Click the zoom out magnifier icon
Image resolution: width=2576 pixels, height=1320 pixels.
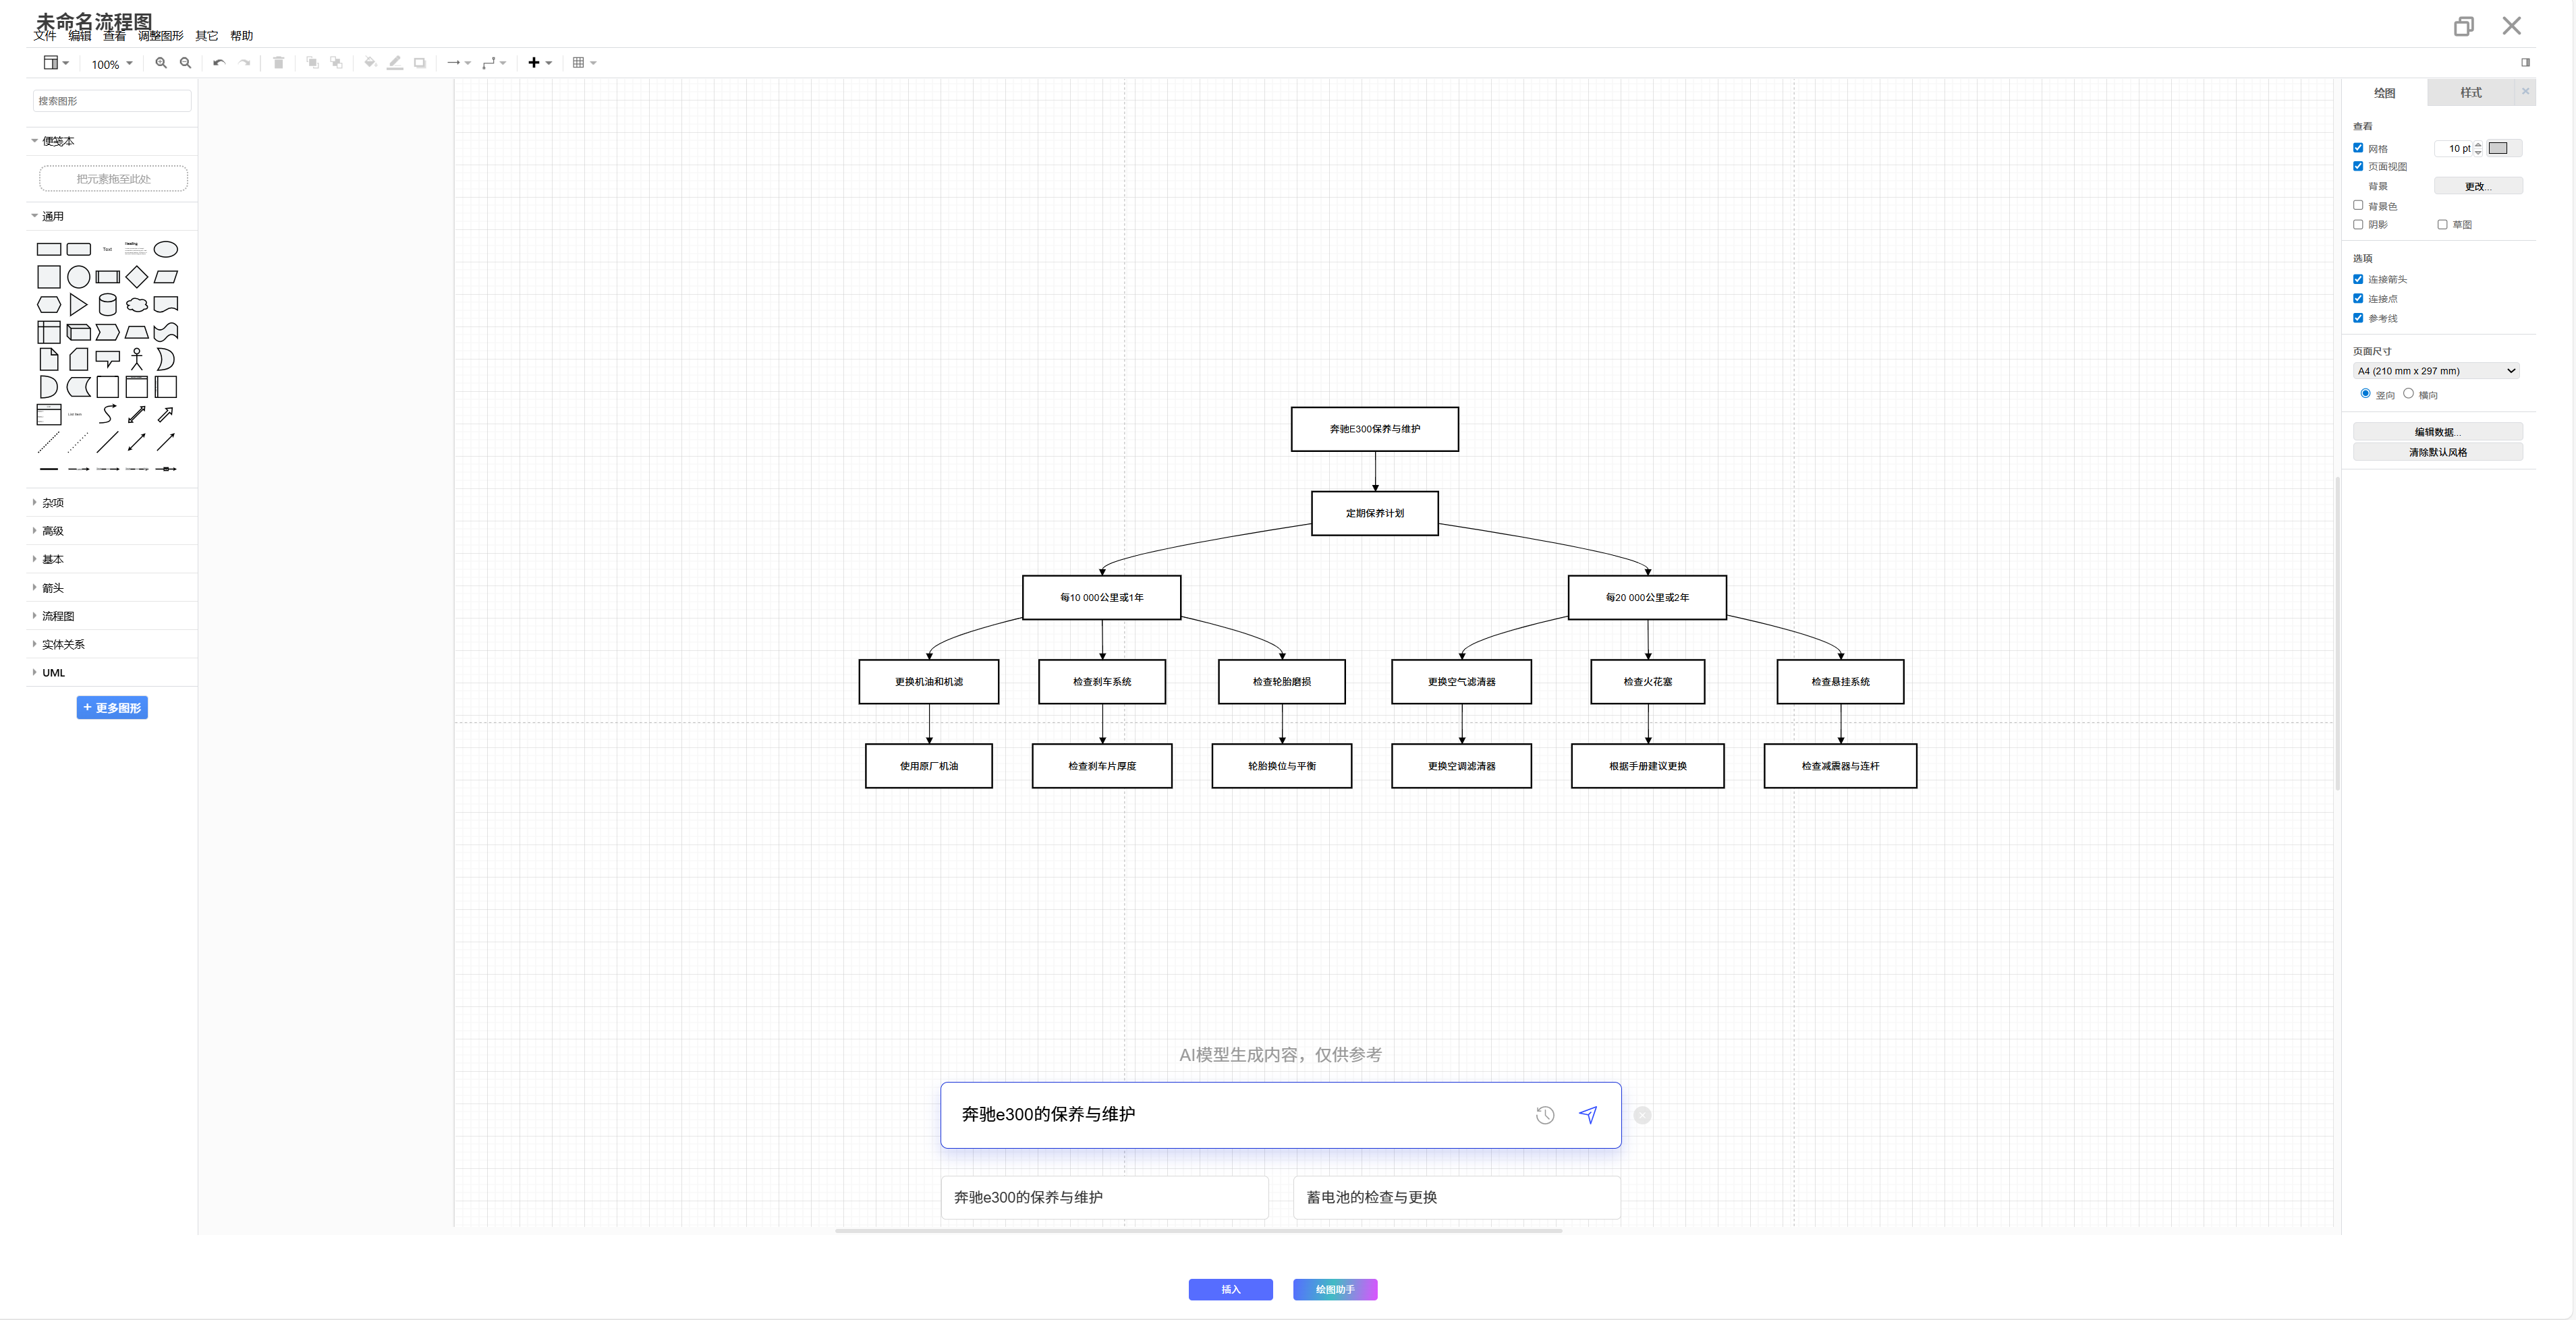(x=185, y=63)
